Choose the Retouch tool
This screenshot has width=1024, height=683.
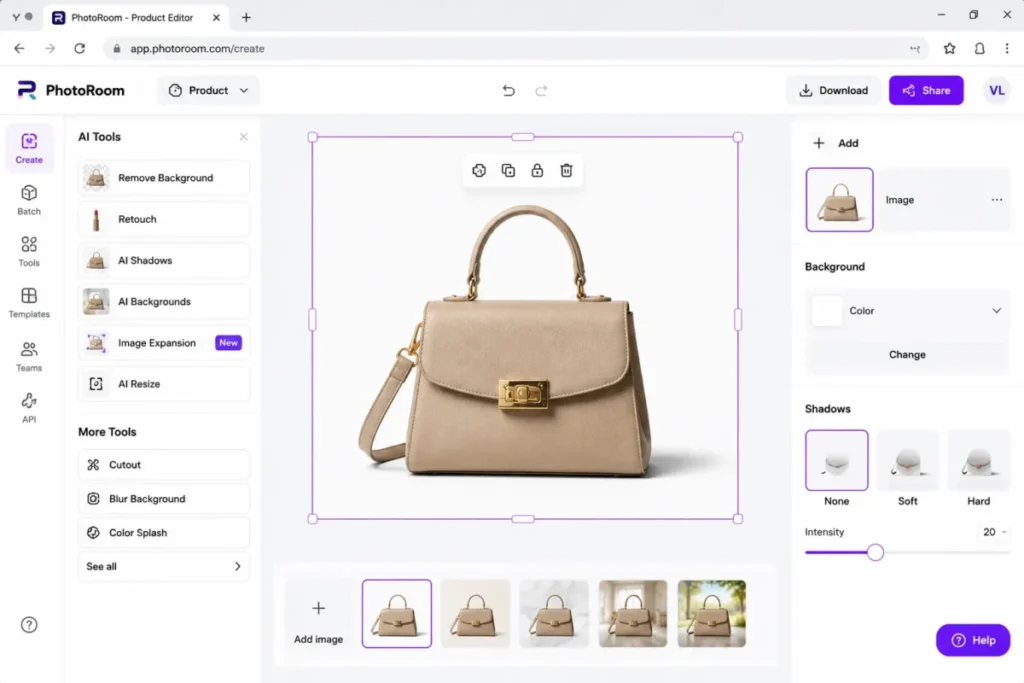click(x=164, y=219)
